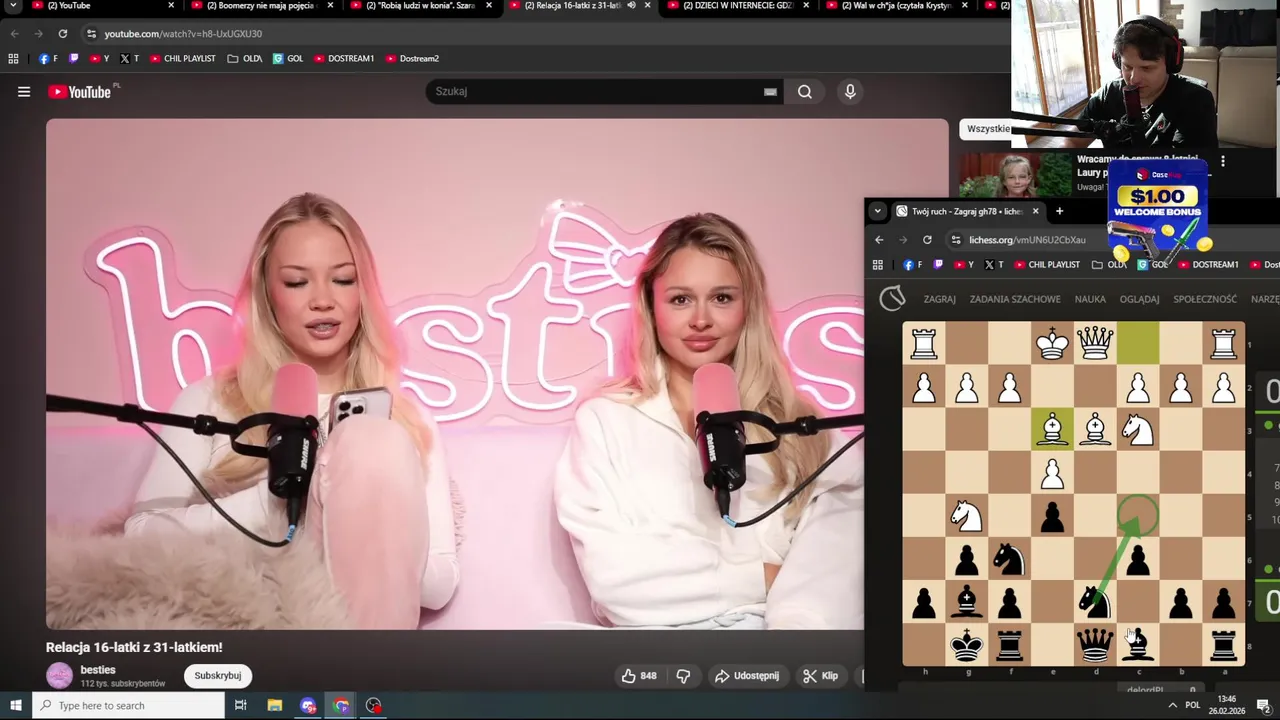Click the YouTube logo home link
This screenshot has height=720, width=1280.
[x=79, y=92]
